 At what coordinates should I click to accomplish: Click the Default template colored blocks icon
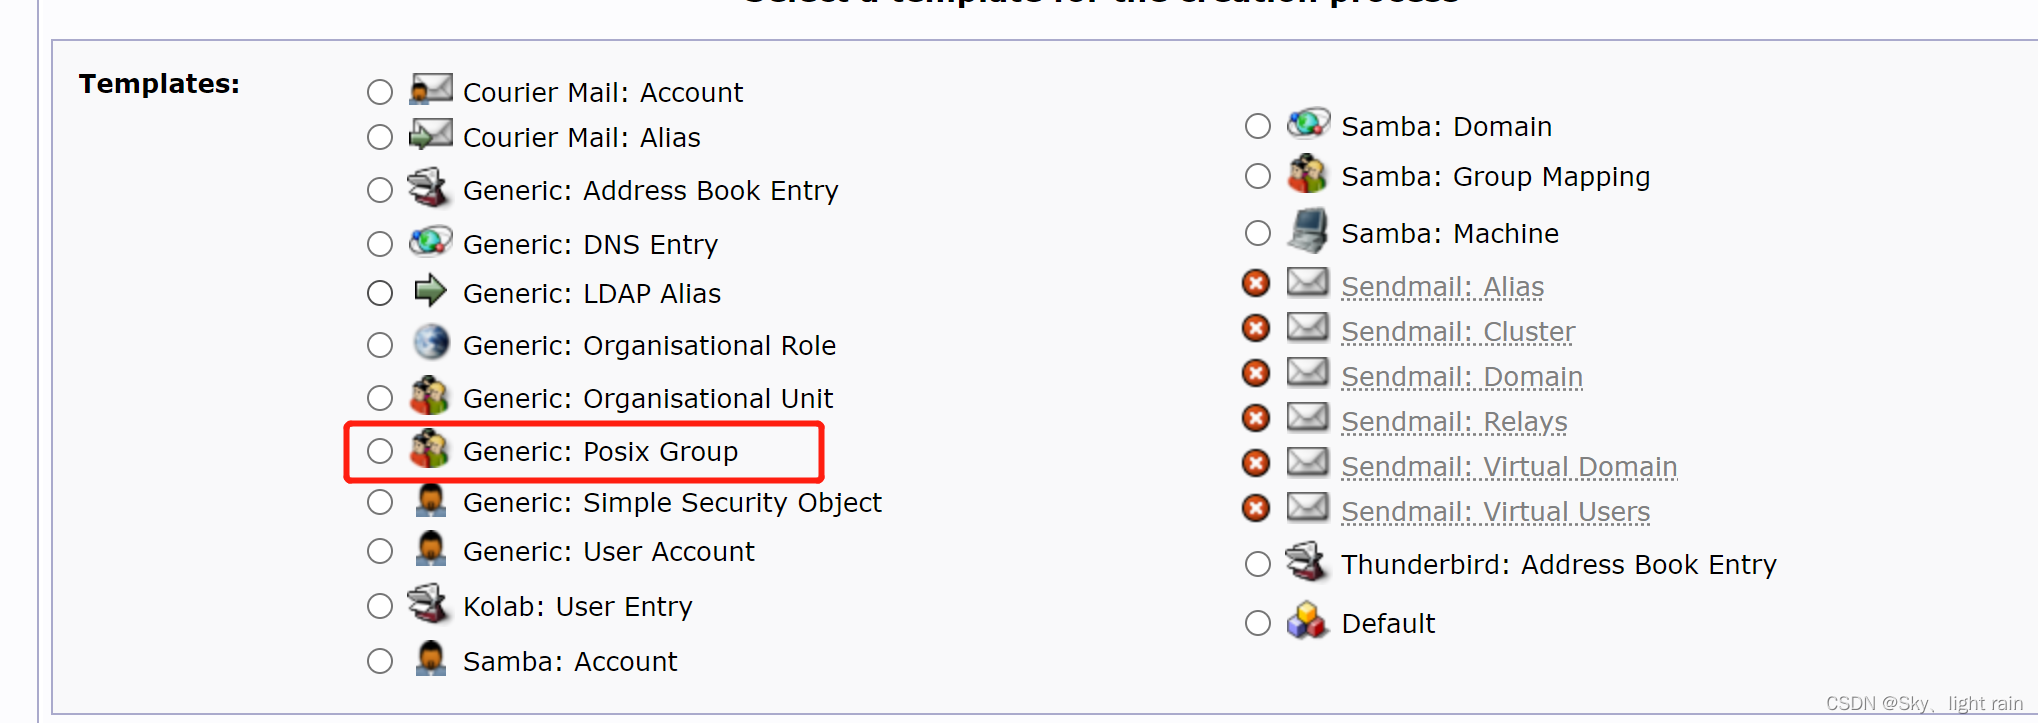pyautogui.click(x=1307, y=620)
